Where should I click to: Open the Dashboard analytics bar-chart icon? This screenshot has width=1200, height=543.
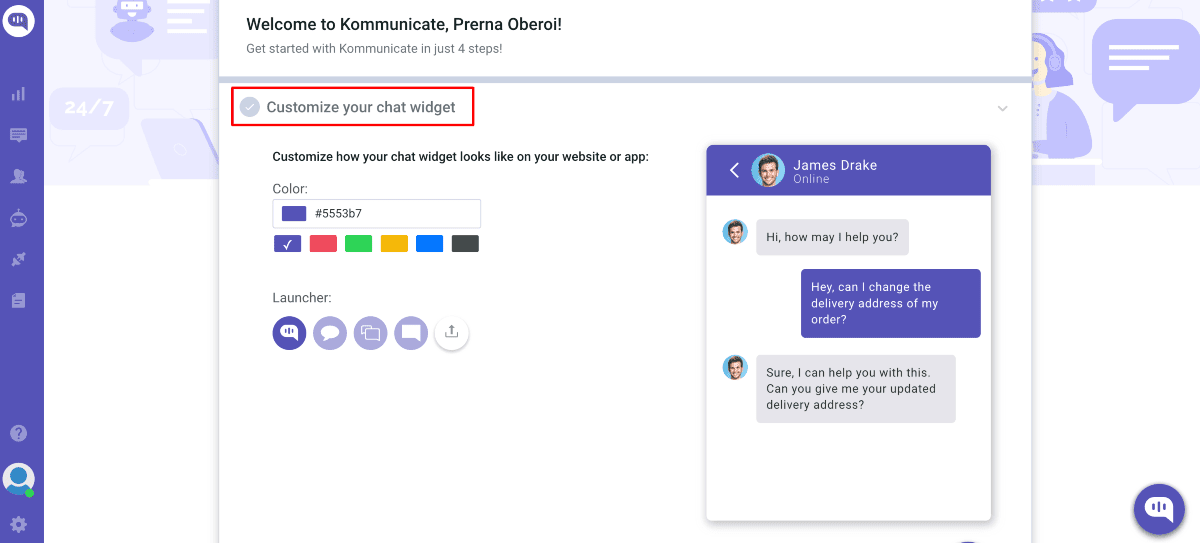pyautogui.click(x=18, y=94)
